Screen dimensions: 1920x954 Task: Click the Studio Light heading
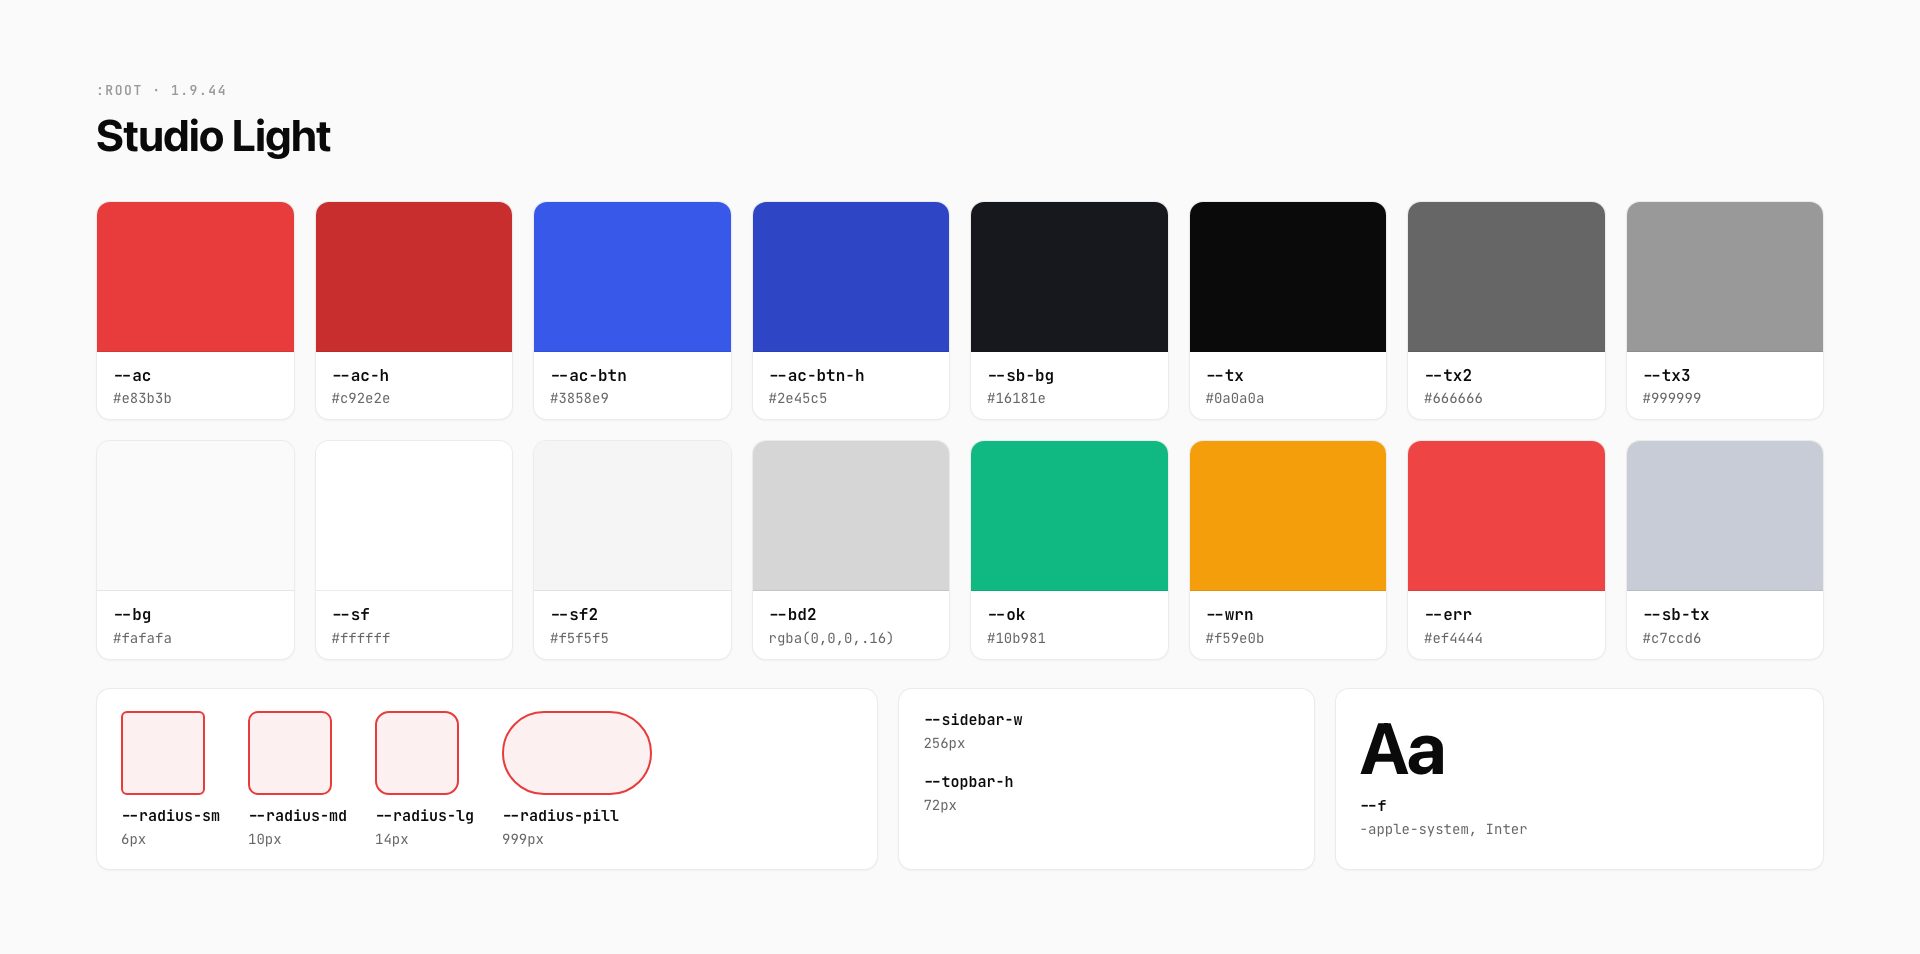[213, 136]
